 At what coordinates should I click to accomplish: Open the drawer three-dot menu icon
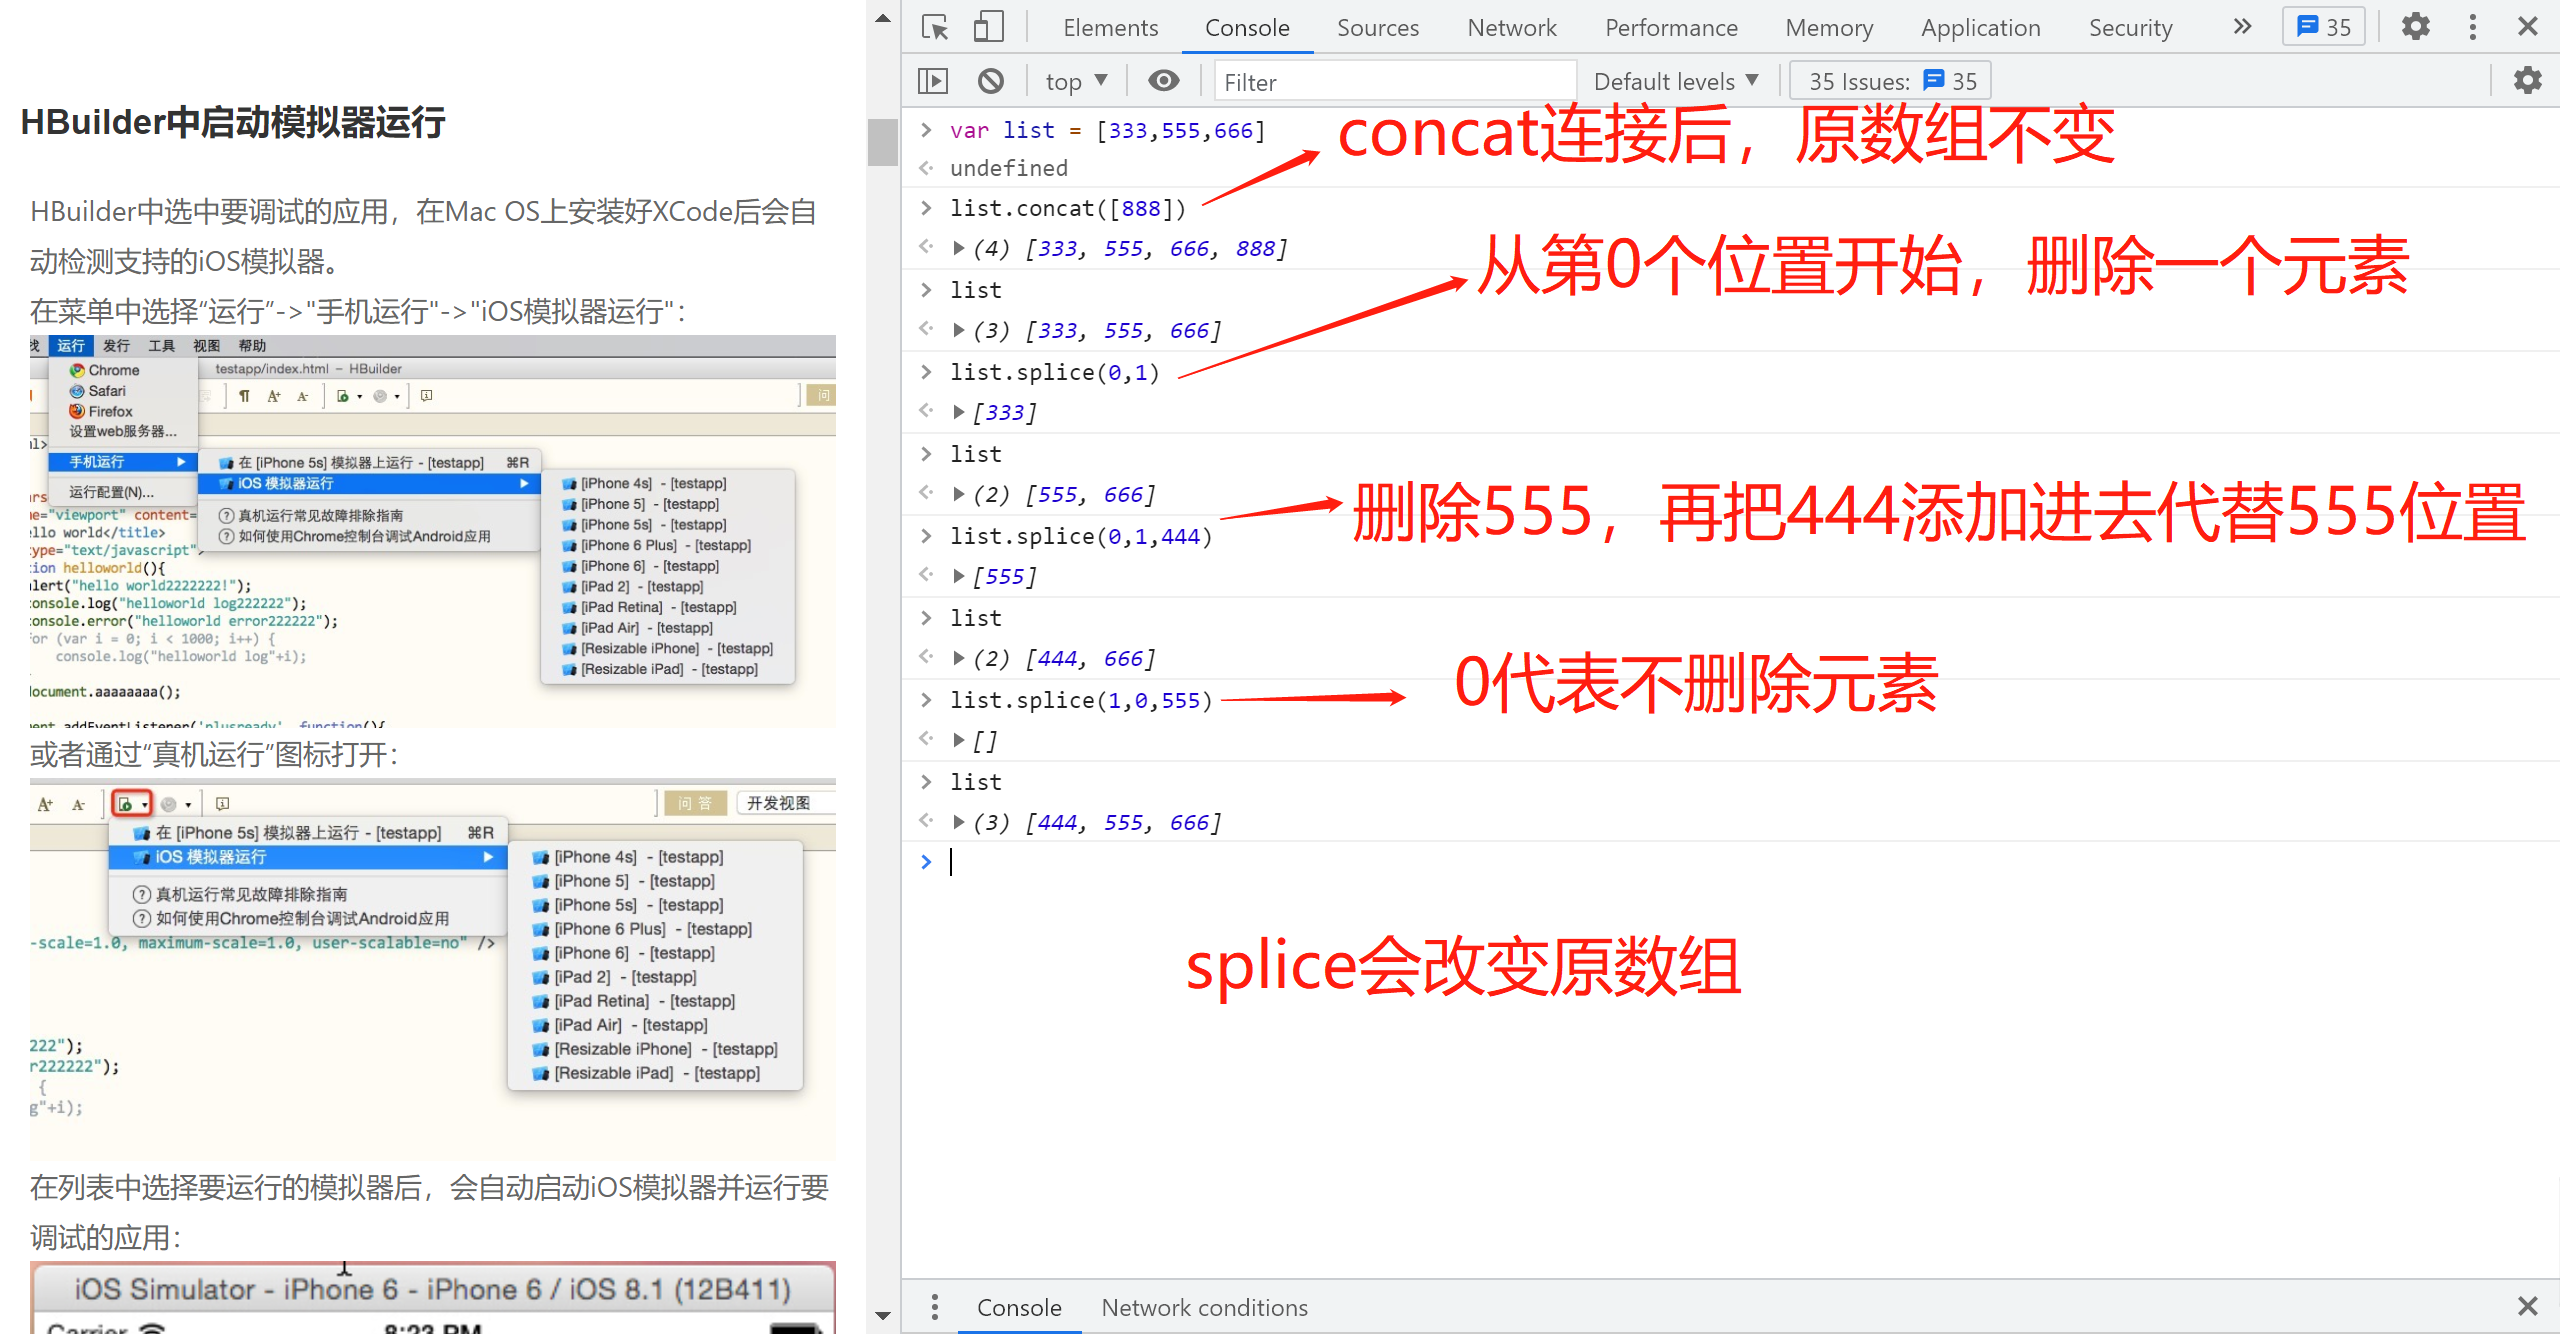coord(934,1307)
